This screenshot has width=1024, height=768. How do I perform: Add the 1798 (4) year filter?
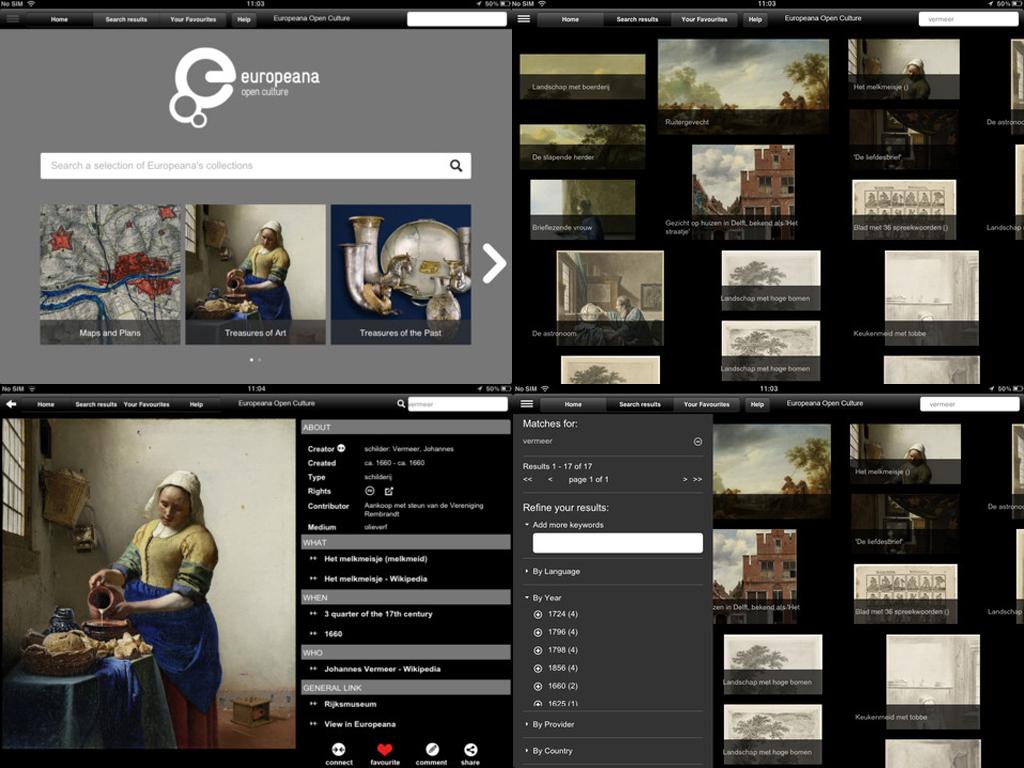[537, 650]
